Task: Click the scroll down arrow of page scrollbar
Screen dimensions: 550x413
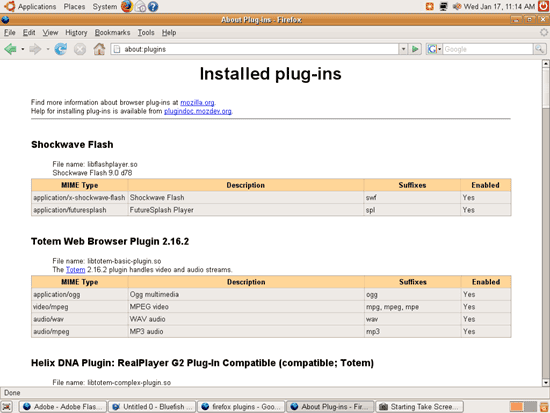Action: (545, 382)
